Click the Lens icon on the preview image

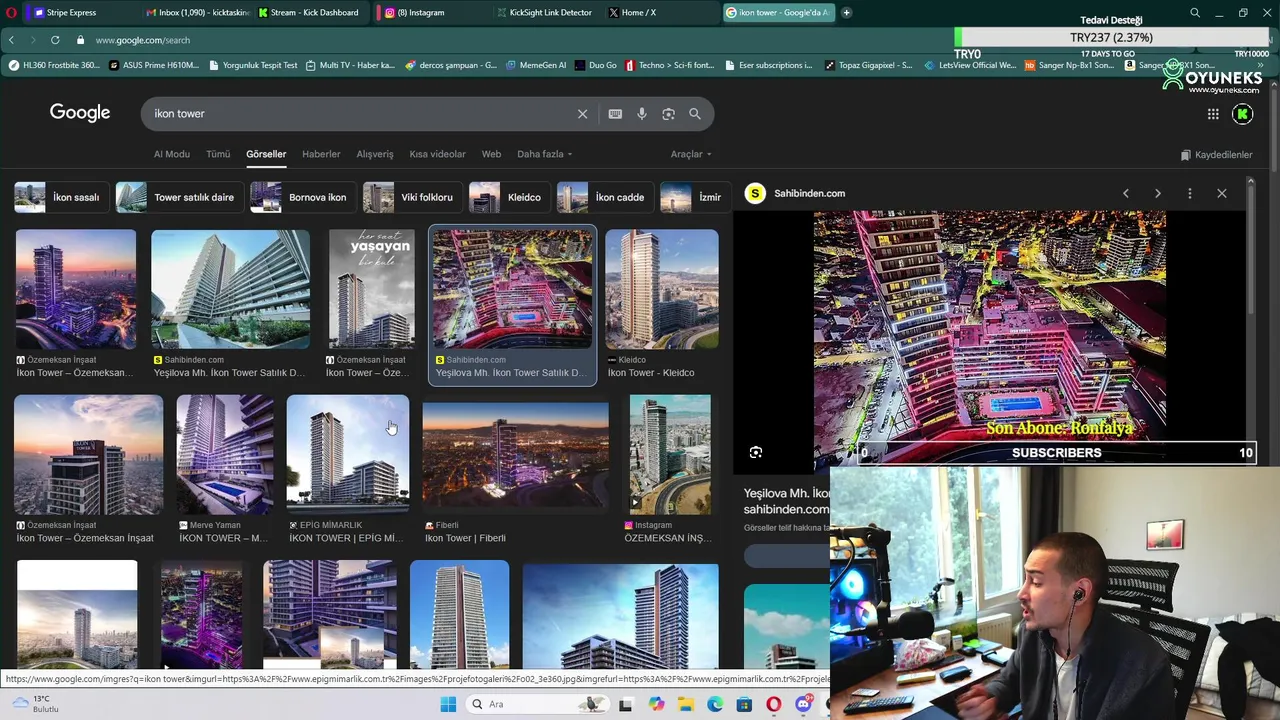756,452
